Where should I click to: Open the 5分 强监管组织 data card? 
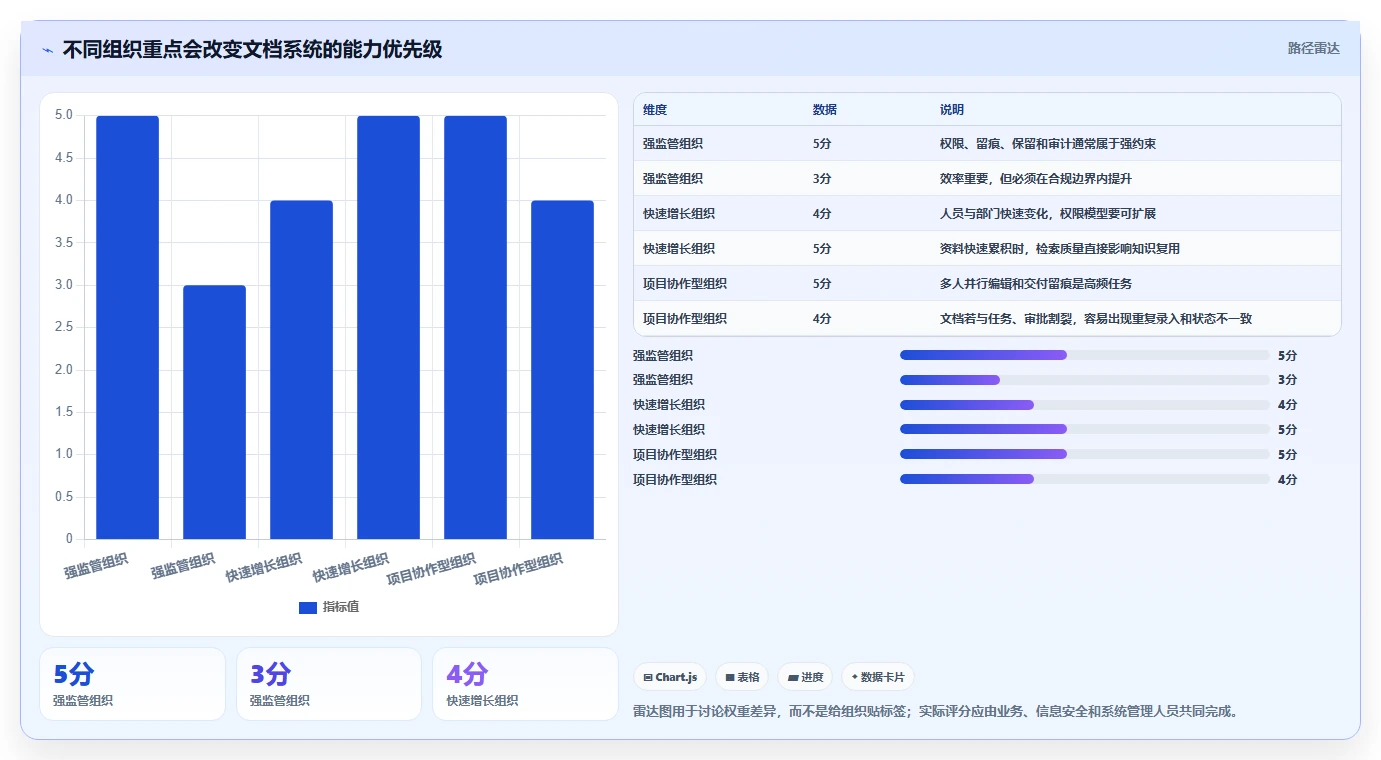pyautogui.click(x=132, y=684)
